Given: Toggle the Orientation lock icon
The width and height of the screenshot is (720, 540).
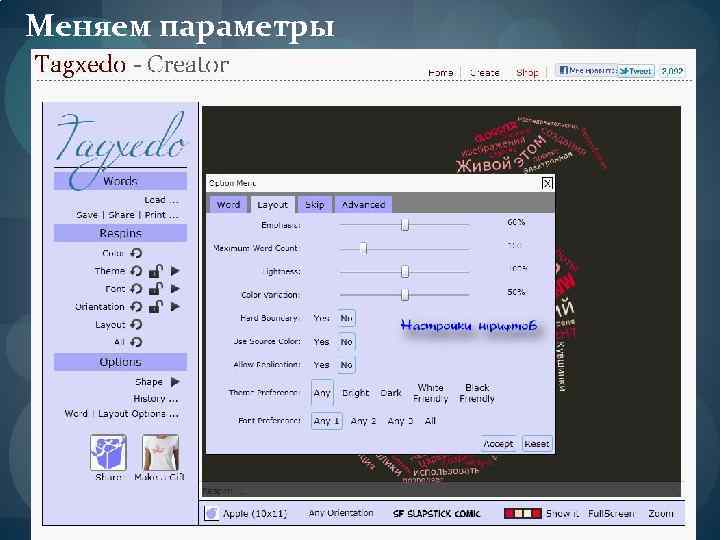Looking at the screenshot, I should coord(156,307).
